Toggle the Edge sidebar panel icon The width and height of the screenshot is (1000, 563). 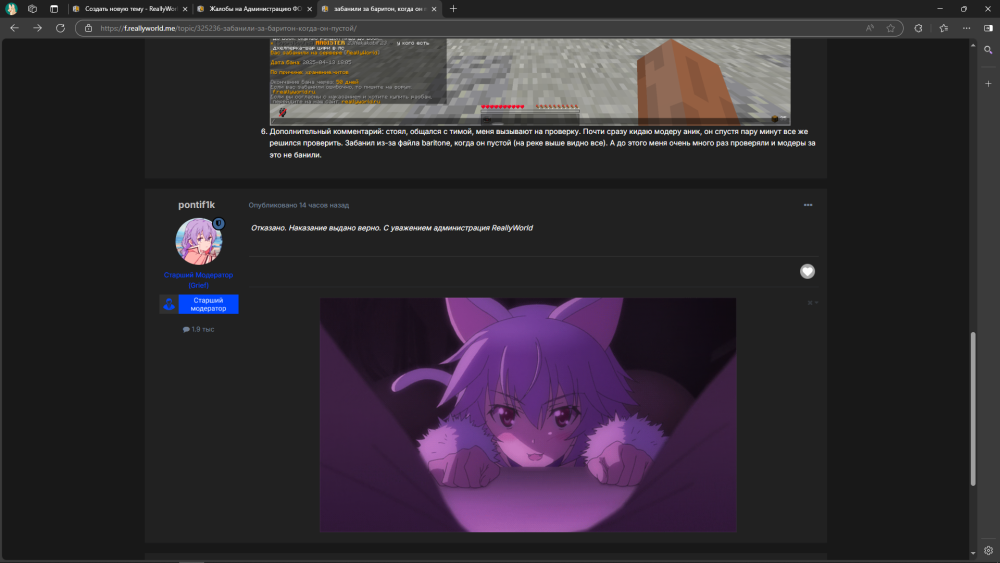(x=988, y=28)
